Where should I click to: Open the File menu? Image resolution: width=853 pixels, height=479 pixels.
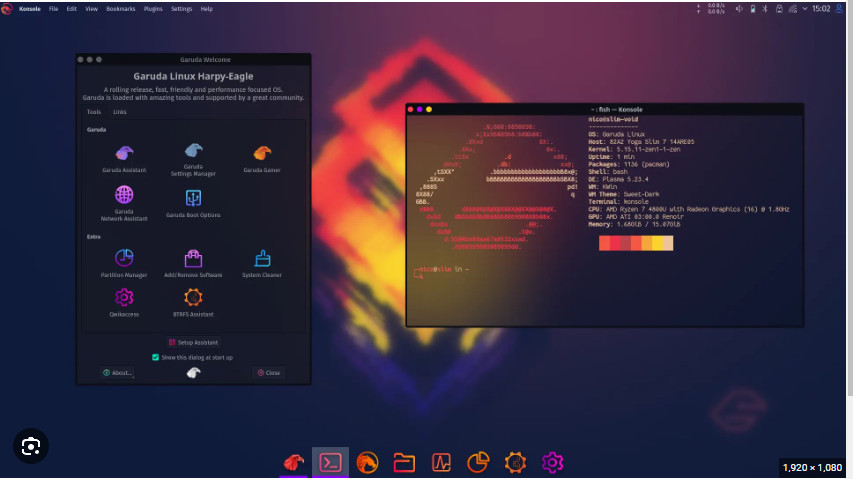[53, 9]
